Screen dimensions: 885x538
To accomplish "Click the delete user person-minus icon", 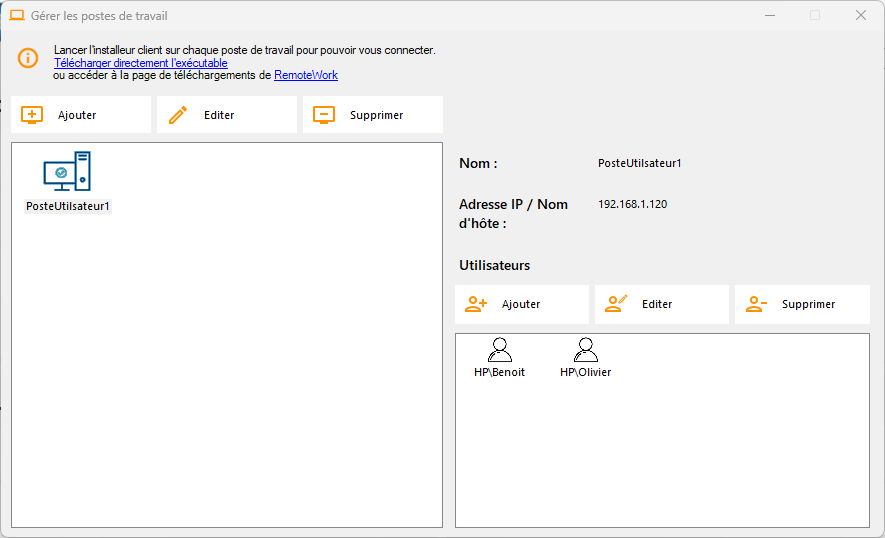I will click(756, 304).
